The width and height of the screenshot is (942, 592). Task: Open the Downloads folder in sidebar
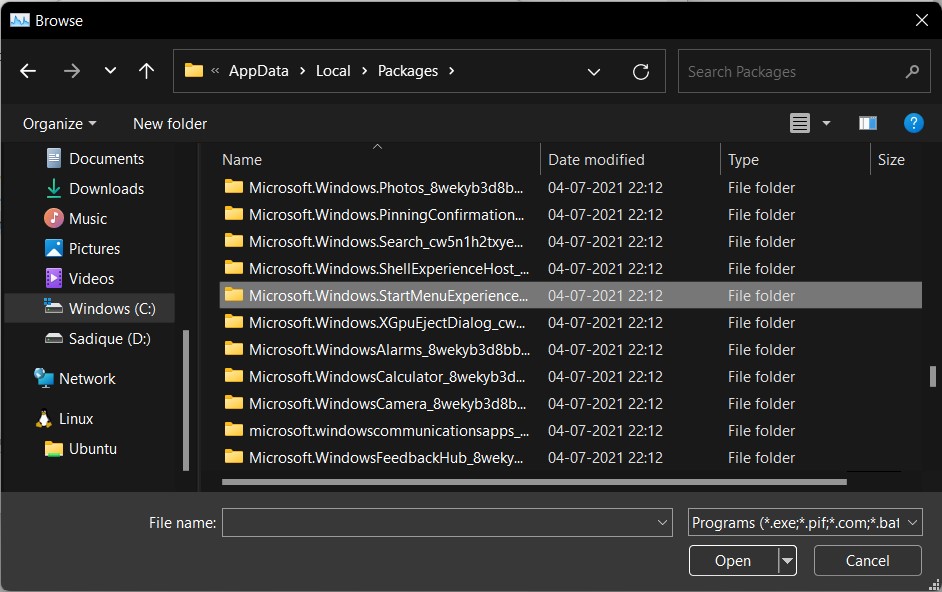(x=106, y=188)
